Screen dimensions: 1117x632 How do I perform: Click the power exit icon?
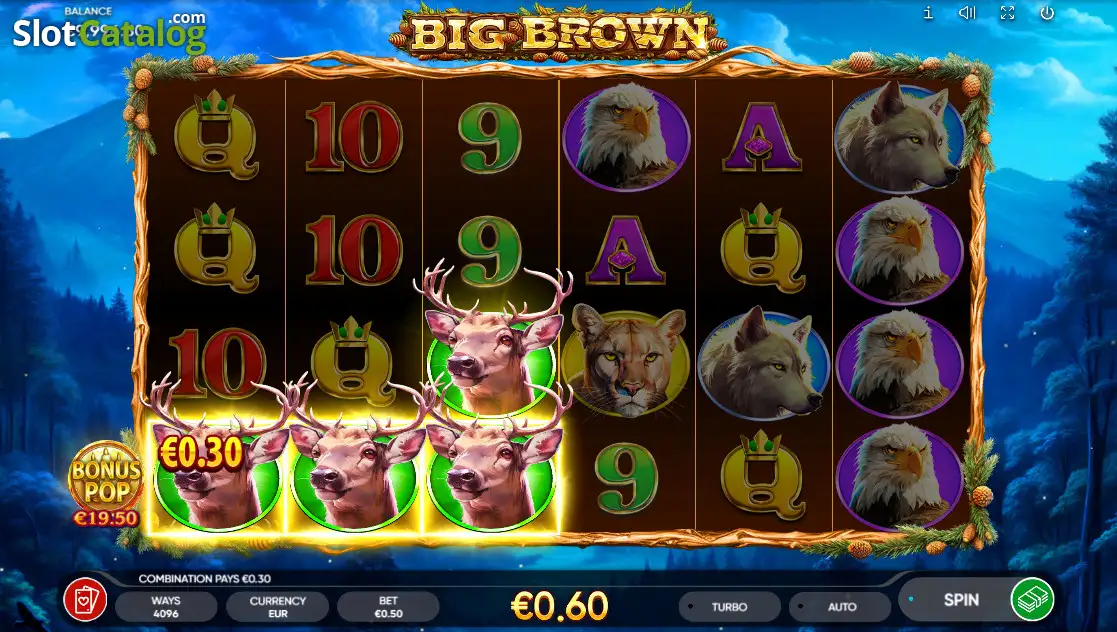click(1047, 13)
